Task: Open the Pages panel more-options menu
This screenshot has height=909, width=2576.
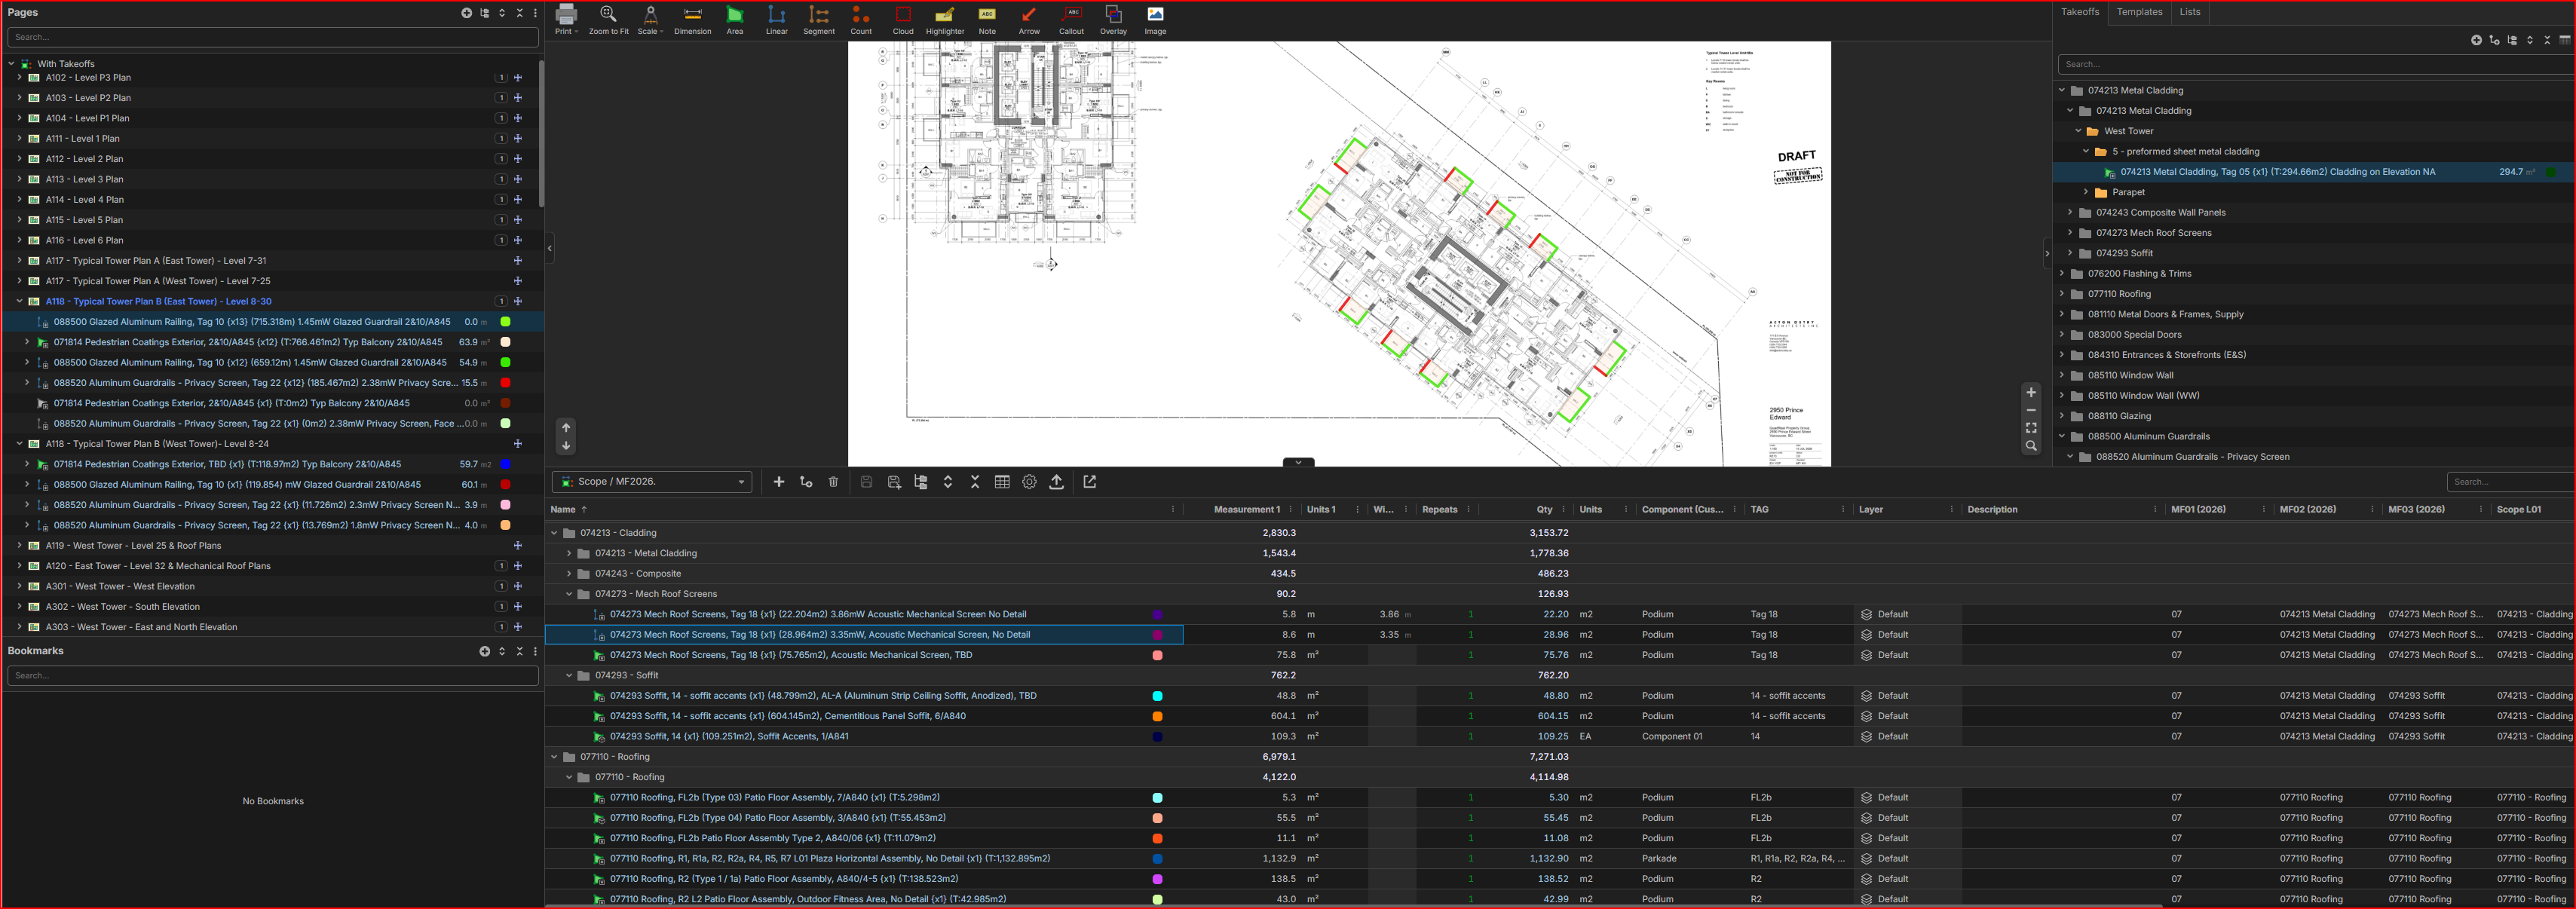Action: tap(536, 13)
